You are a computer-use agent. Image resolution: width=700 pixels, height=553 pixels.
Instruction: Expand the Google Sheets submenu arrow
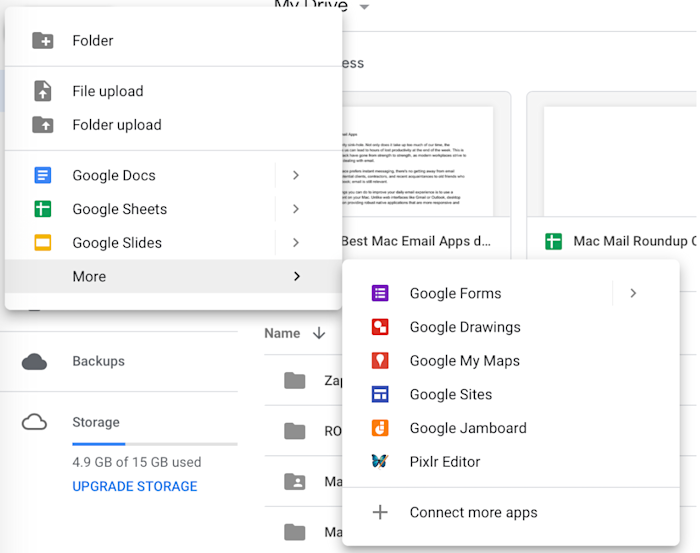[296, 209]
